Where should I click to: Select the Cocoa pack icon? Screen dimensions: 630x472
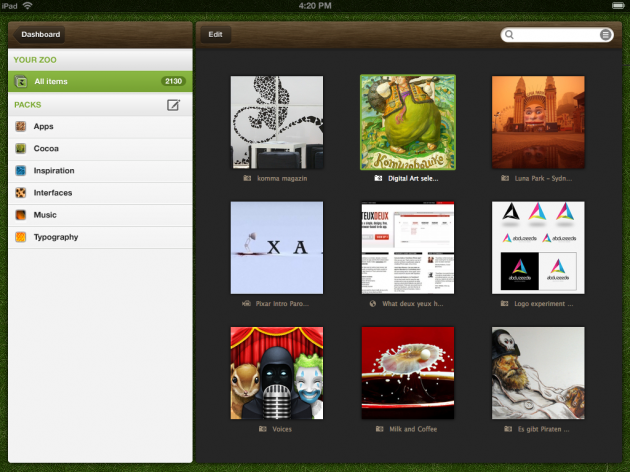20,149
